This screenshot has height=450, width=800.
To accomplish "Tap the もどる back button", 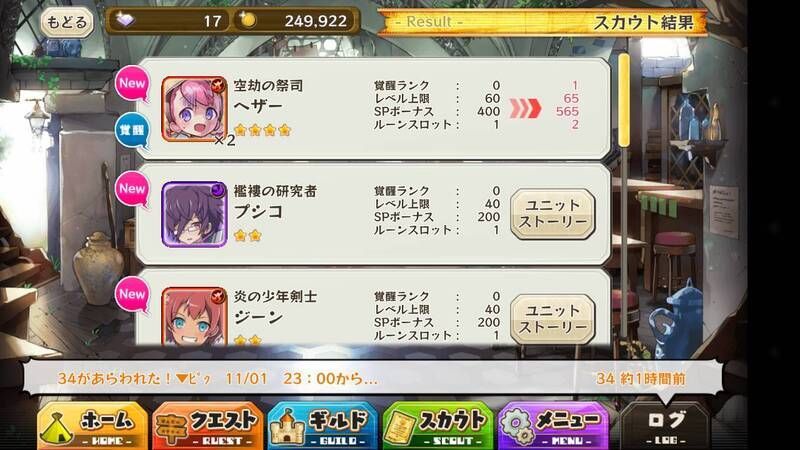I will point(67,22).
